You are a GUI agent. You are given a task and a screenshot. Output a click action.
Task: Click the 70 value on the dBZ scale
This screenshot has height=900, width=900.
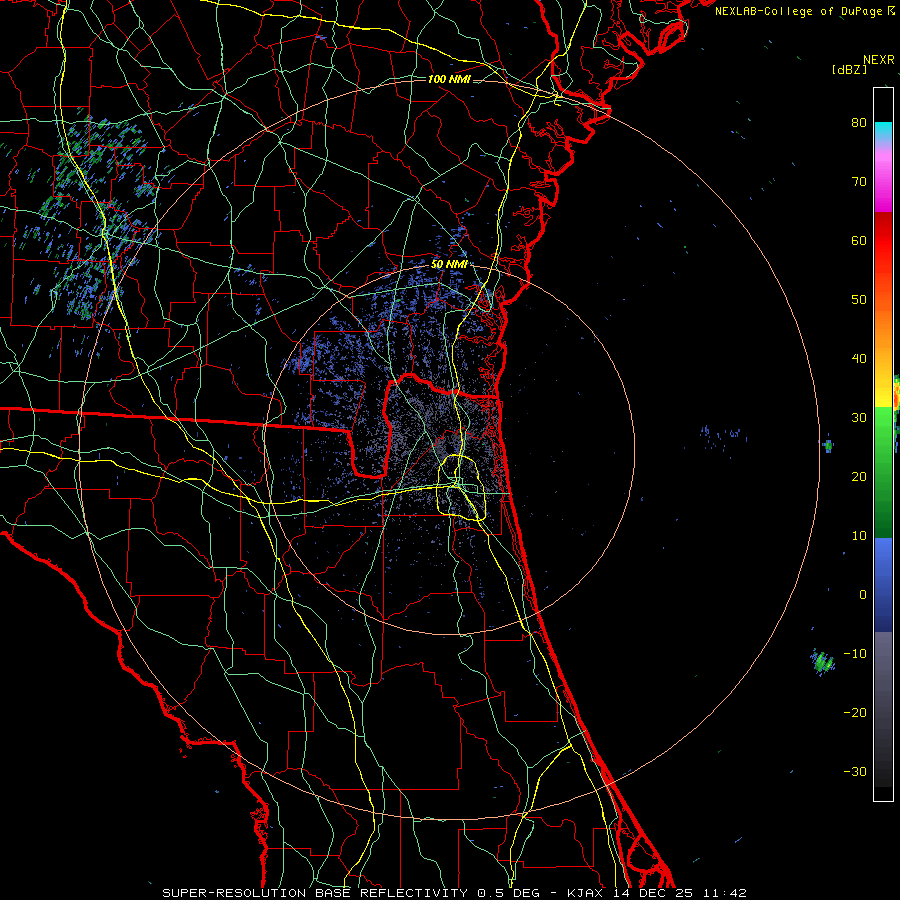(859, 181)
